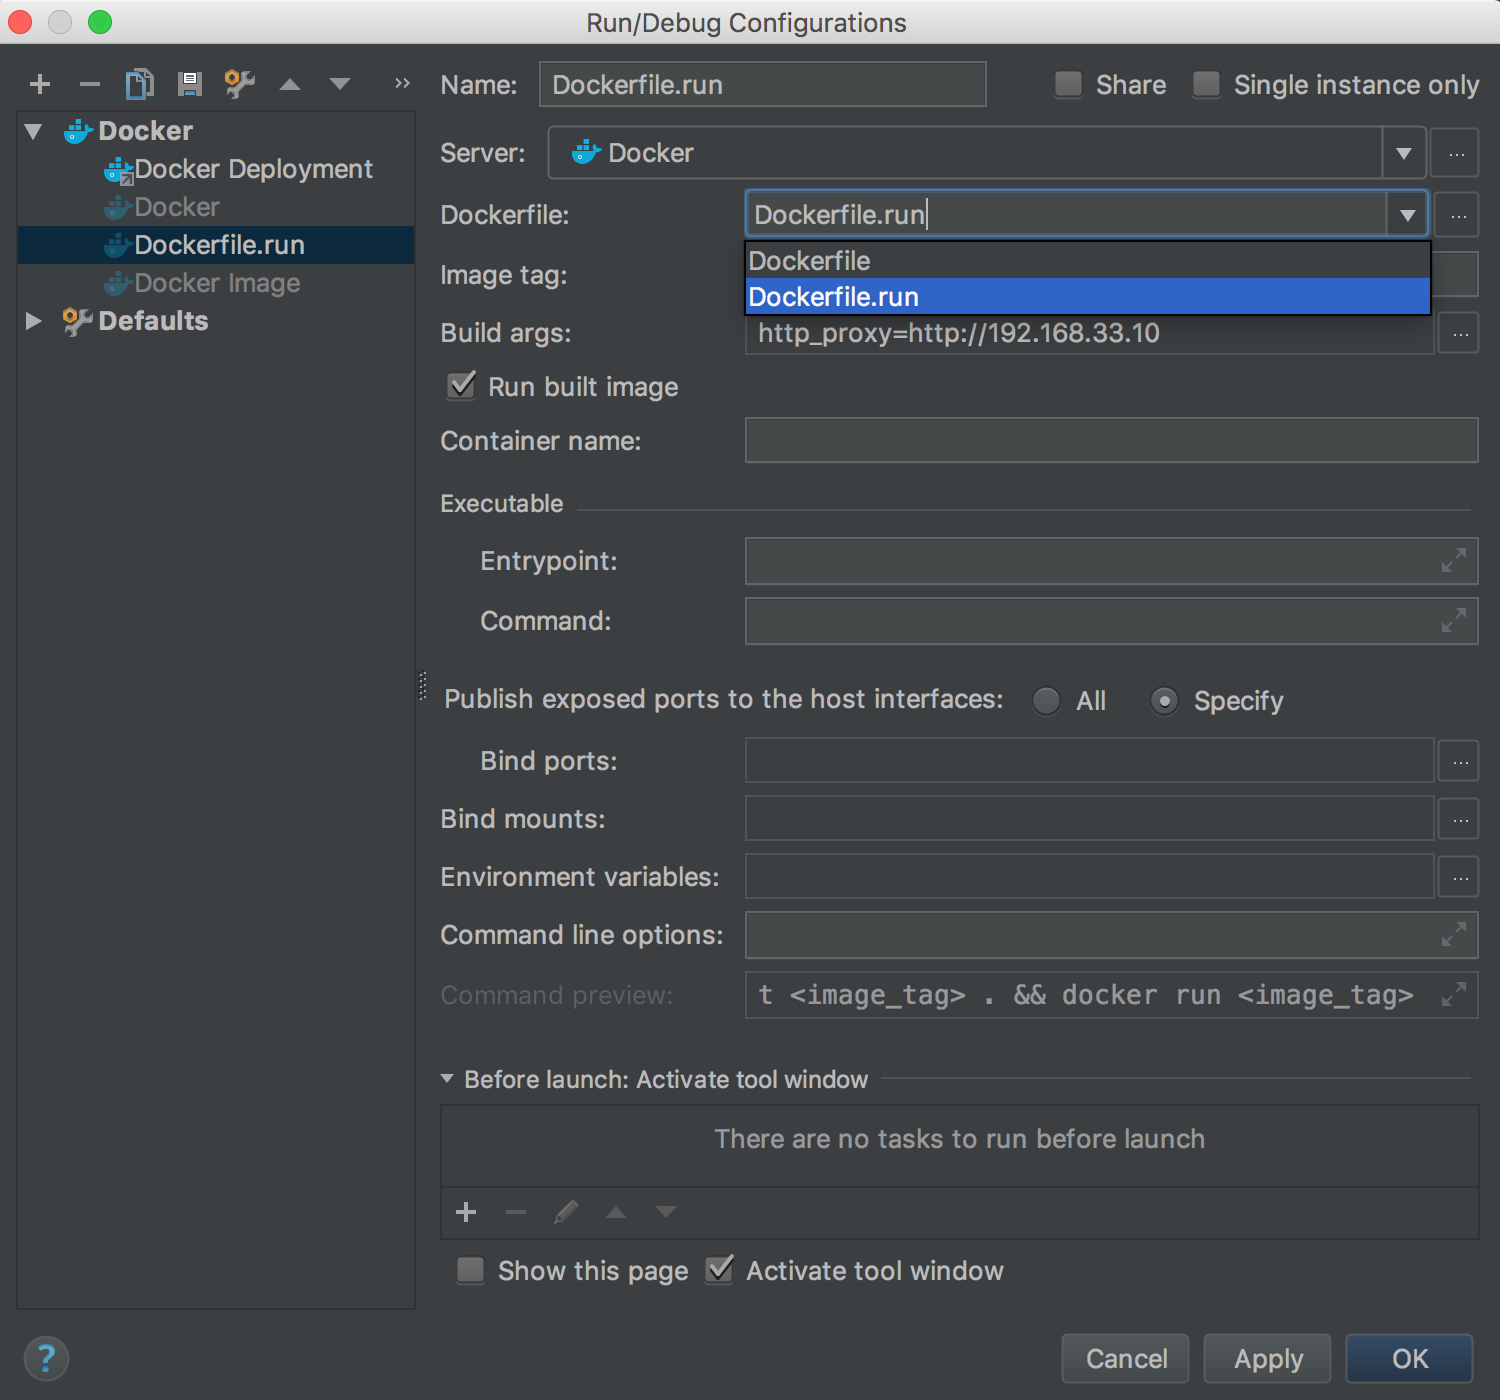Enable Single instance only checkbox
This screenshot has width=1500, height=1400.
click(1207, 84)
